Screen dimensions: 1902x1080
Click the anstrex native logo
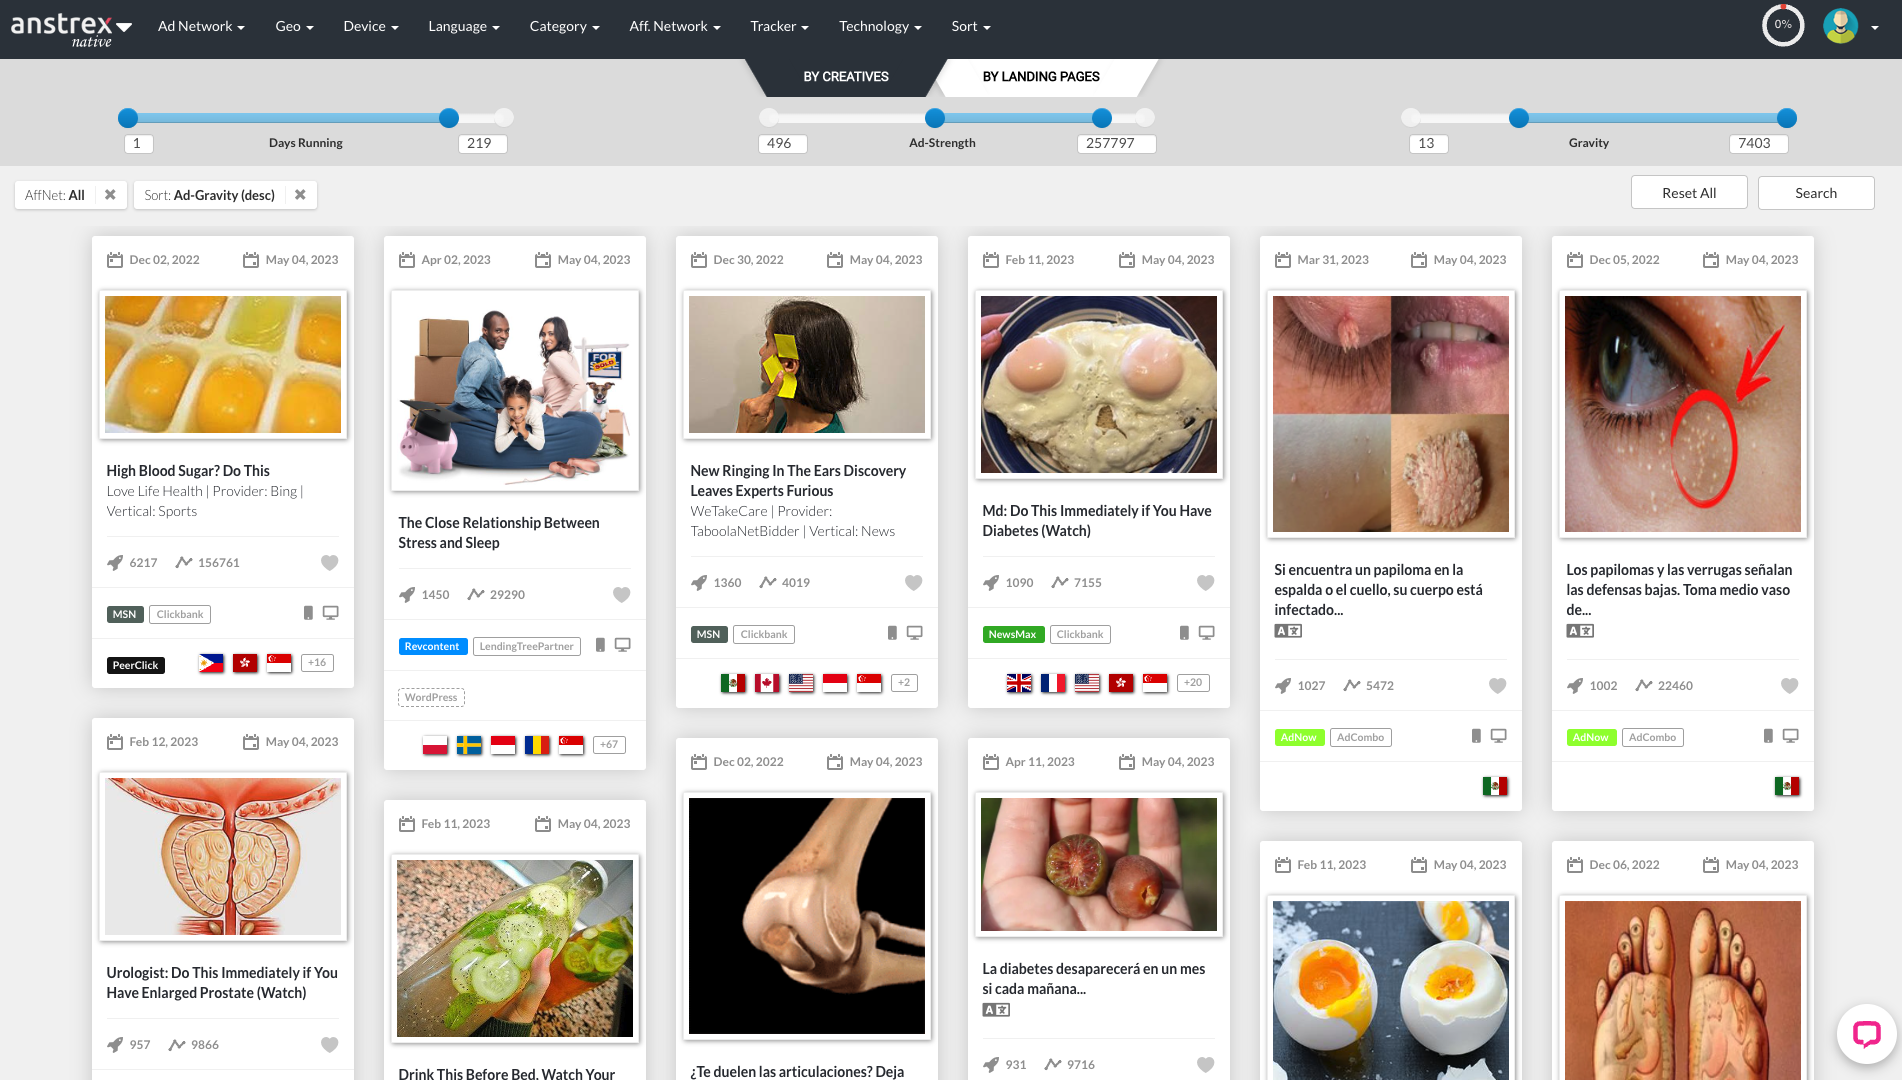click(70, 28)
